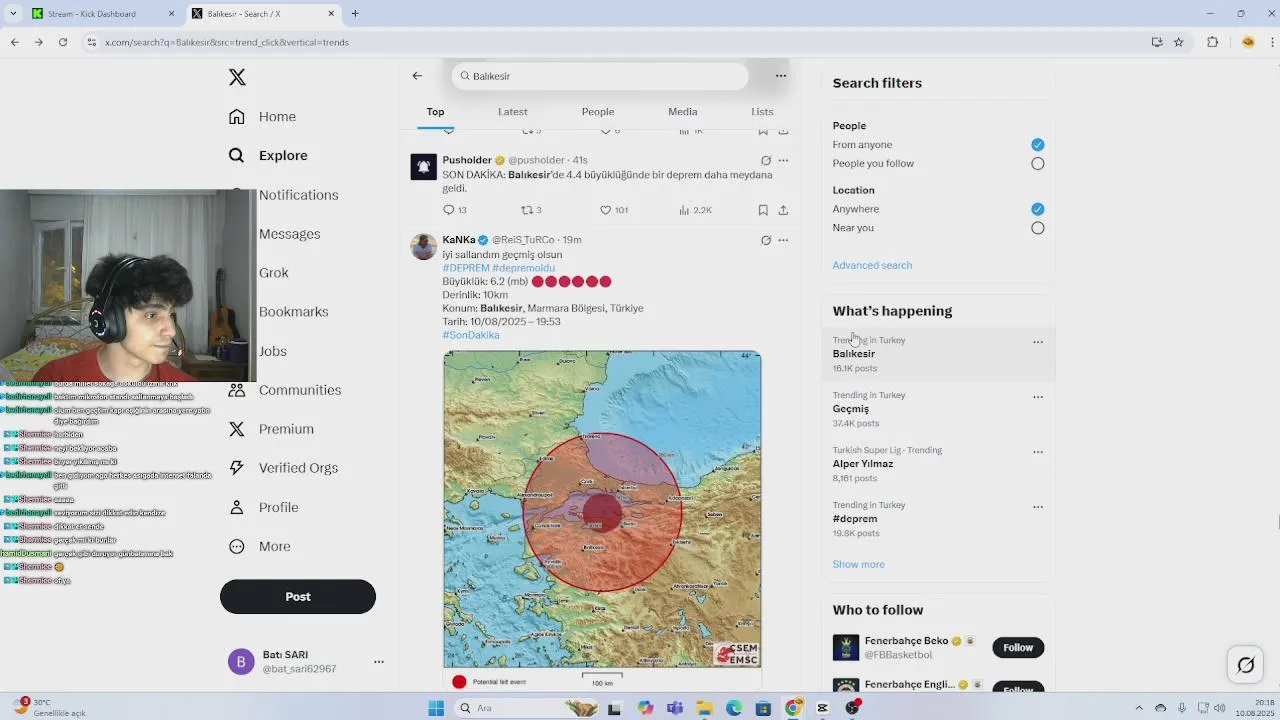Reload the page in browser toolbar
The width and height of the screenshot is (1280, 720).
tap(63, 42)
